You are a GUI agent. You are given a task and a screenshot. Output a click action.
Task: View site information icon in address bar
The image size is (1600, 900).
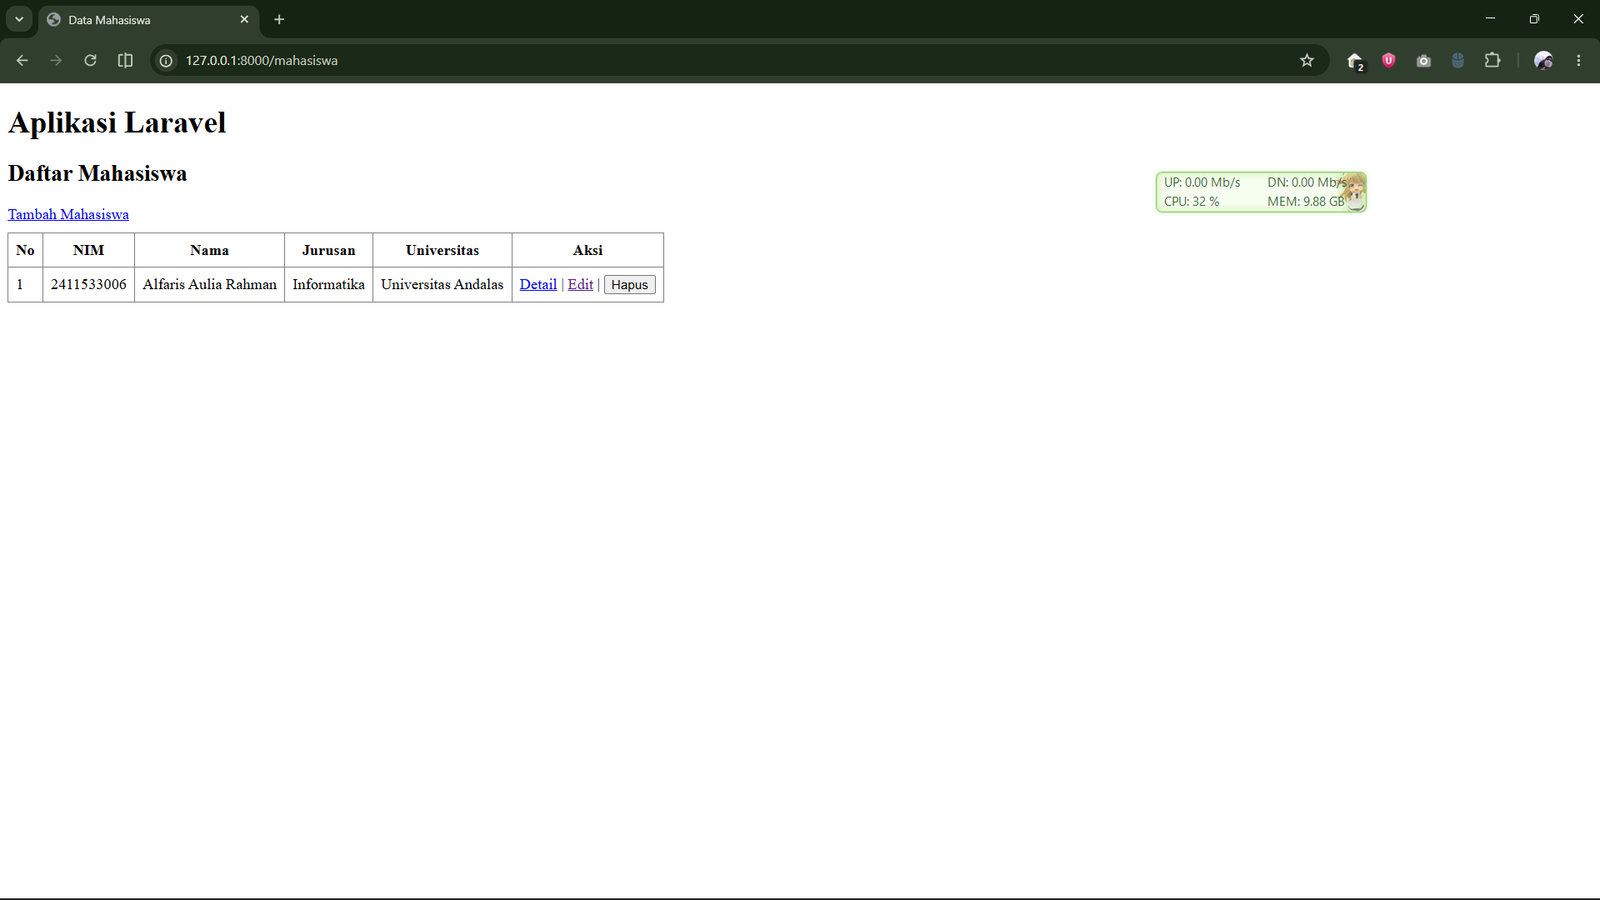166,60
